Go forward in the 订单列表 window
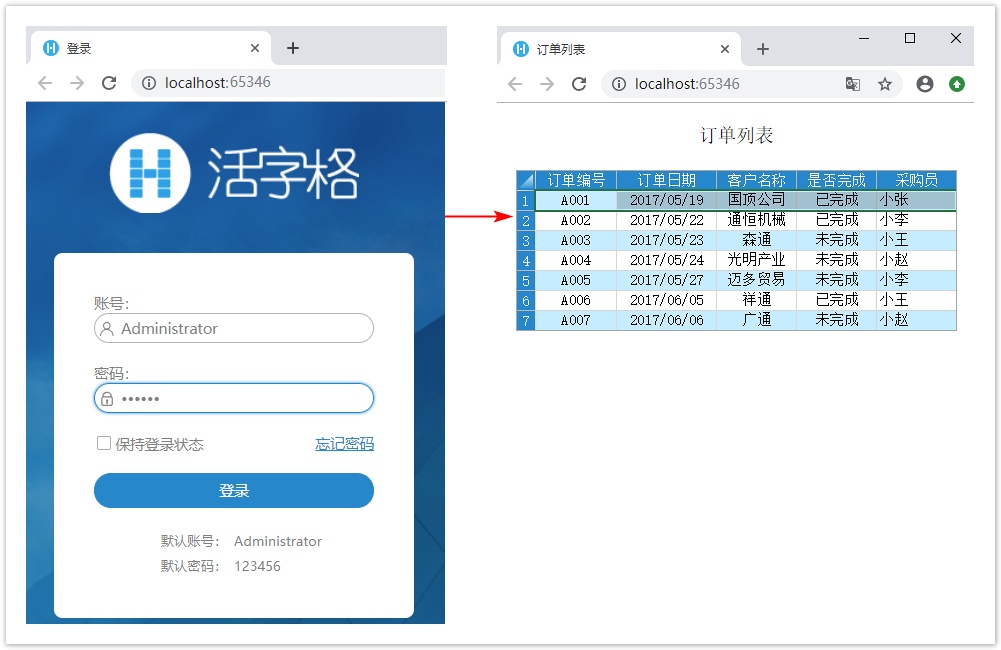The image size is (1001, 650). click(546, 84)
